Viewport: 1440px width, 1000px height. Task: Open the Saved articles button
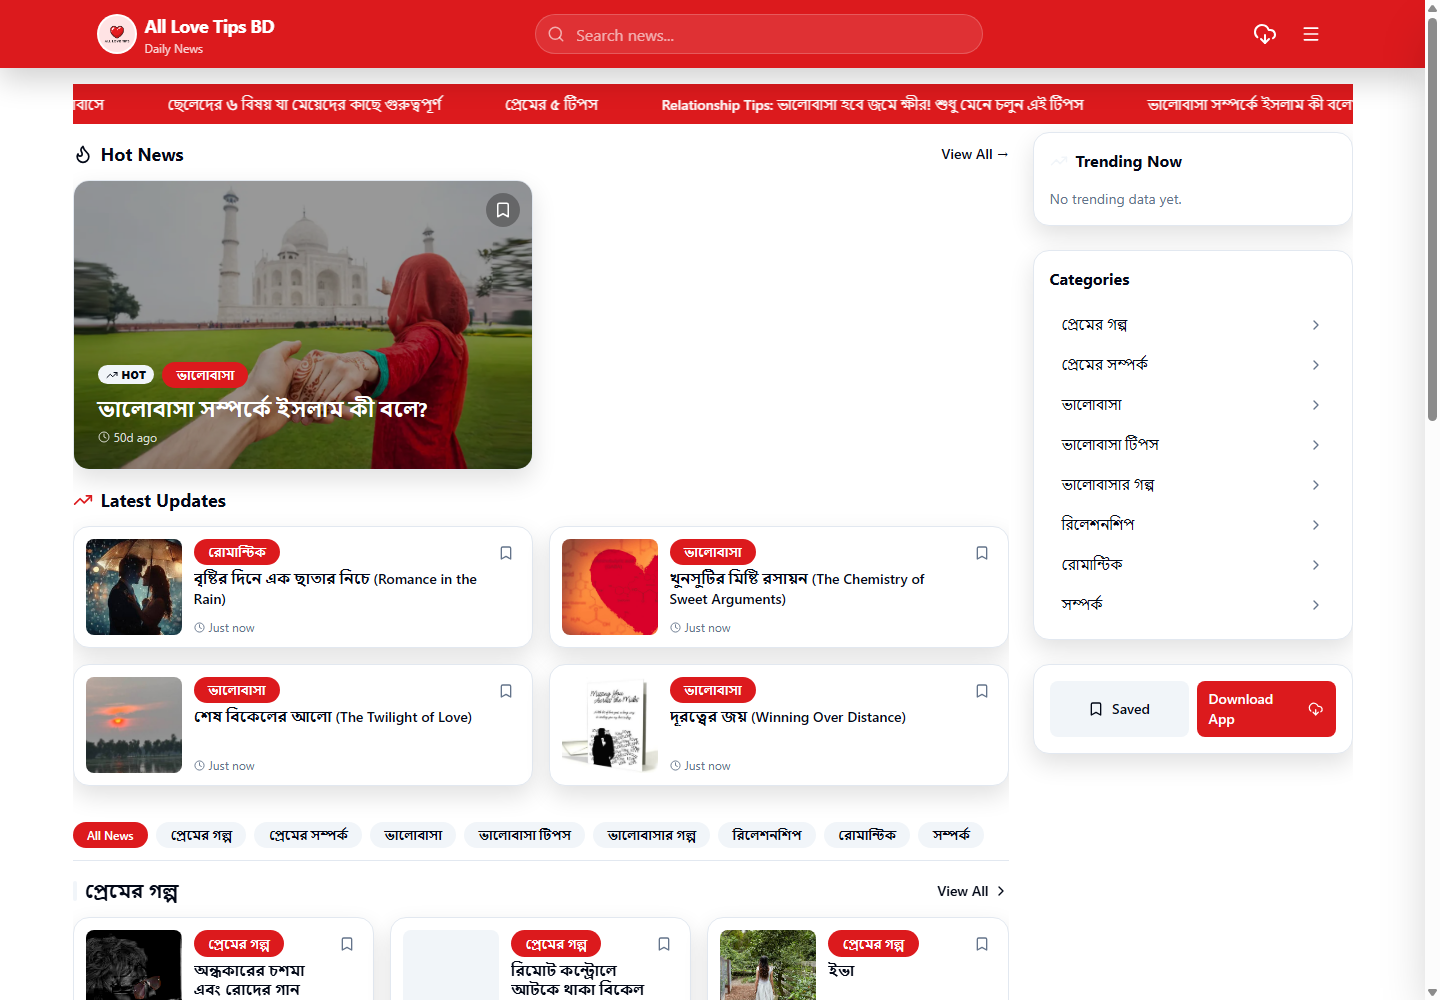pyautogui.click(x=1119, y=709)
